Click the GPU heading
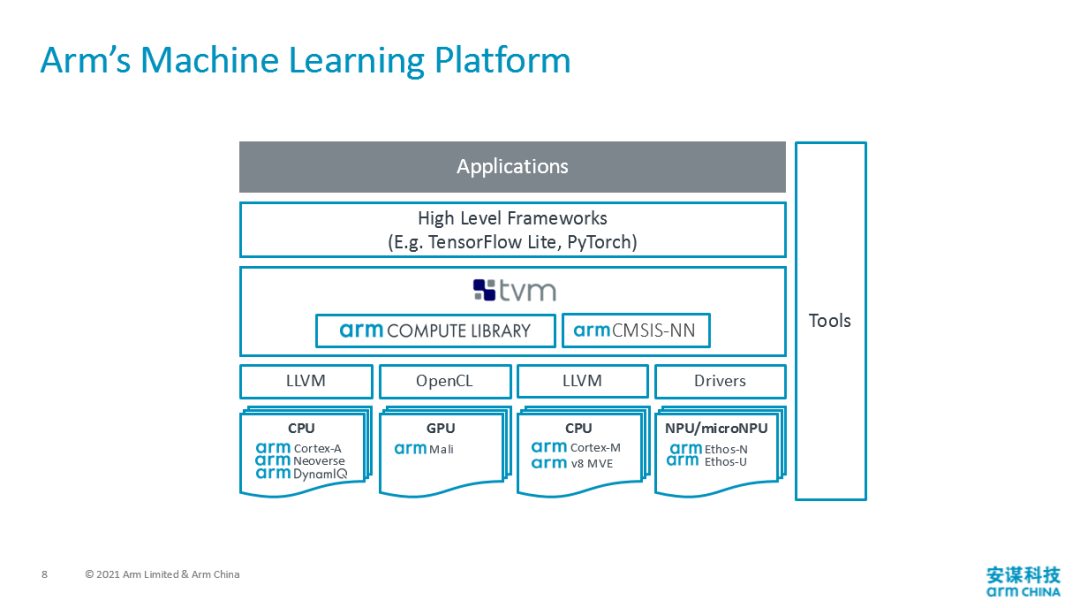 [x=441, y=428]
